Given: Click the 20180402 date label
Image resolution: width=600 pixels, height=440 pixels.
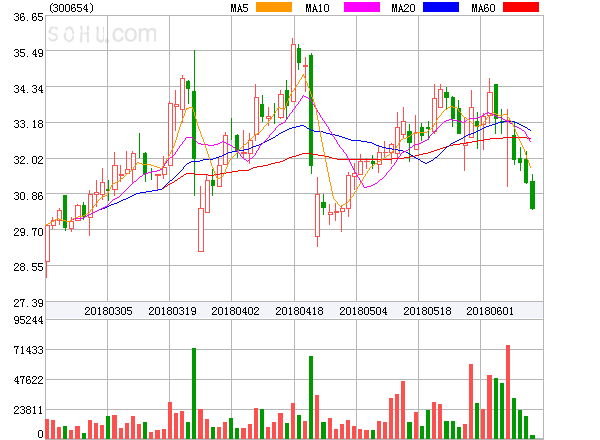Looking at the screenshot, I should (x=235, y=311).
